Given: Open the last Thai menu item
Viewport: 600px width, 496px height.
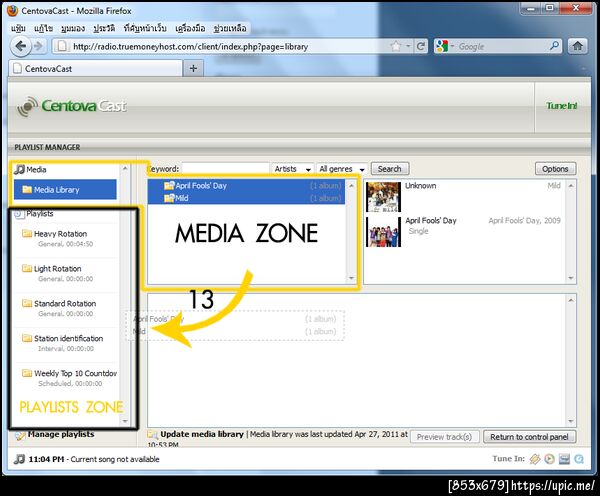Looking at the screenshot, I should [230, 28].
